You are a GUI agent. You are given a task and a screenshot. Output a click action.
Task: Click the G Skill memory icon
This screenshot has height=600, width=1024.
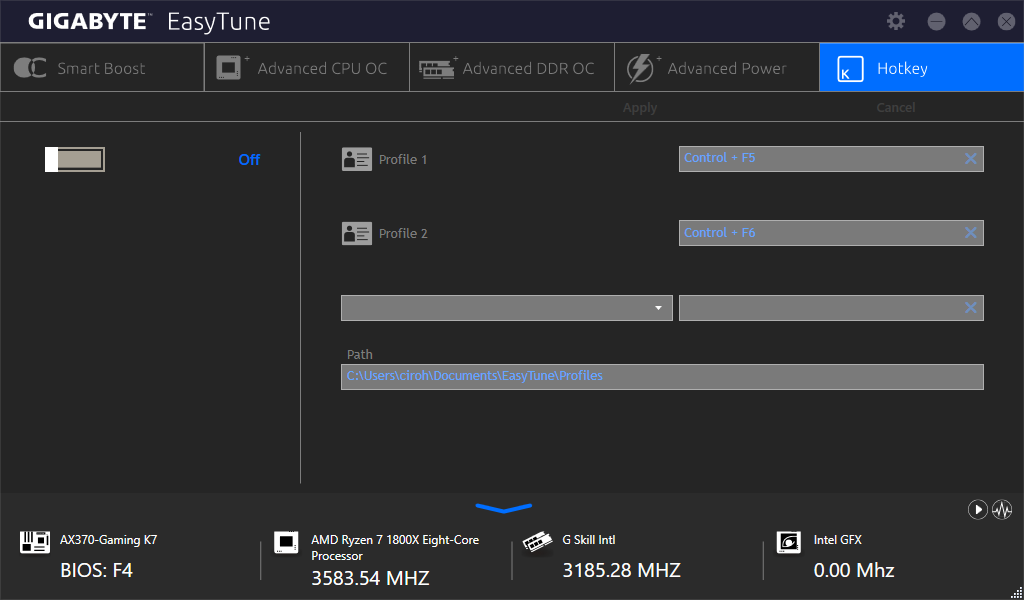tap(538, 542)
